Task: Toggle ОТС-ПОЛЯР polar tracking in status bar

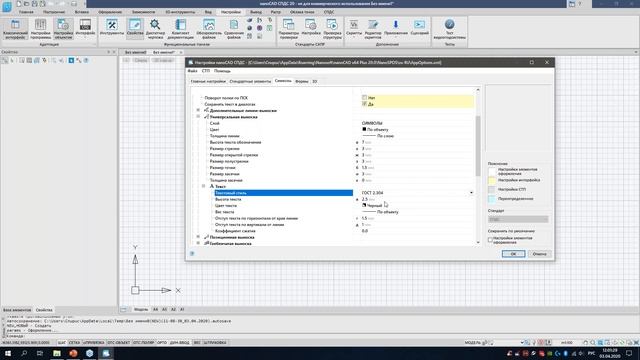Action: coord(143,342)
